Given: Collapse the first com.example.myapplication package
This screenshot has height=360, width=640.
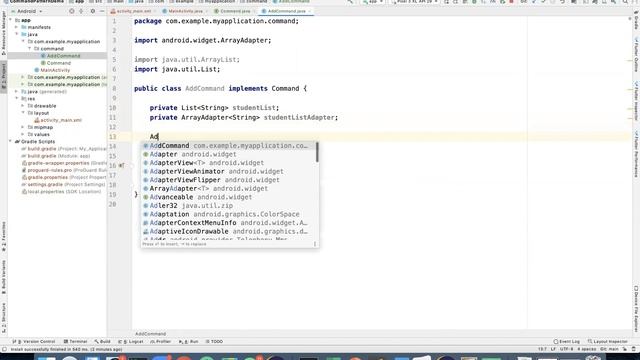Looking at the screenshot, I should pyautogui.click(x=23, y=42).
